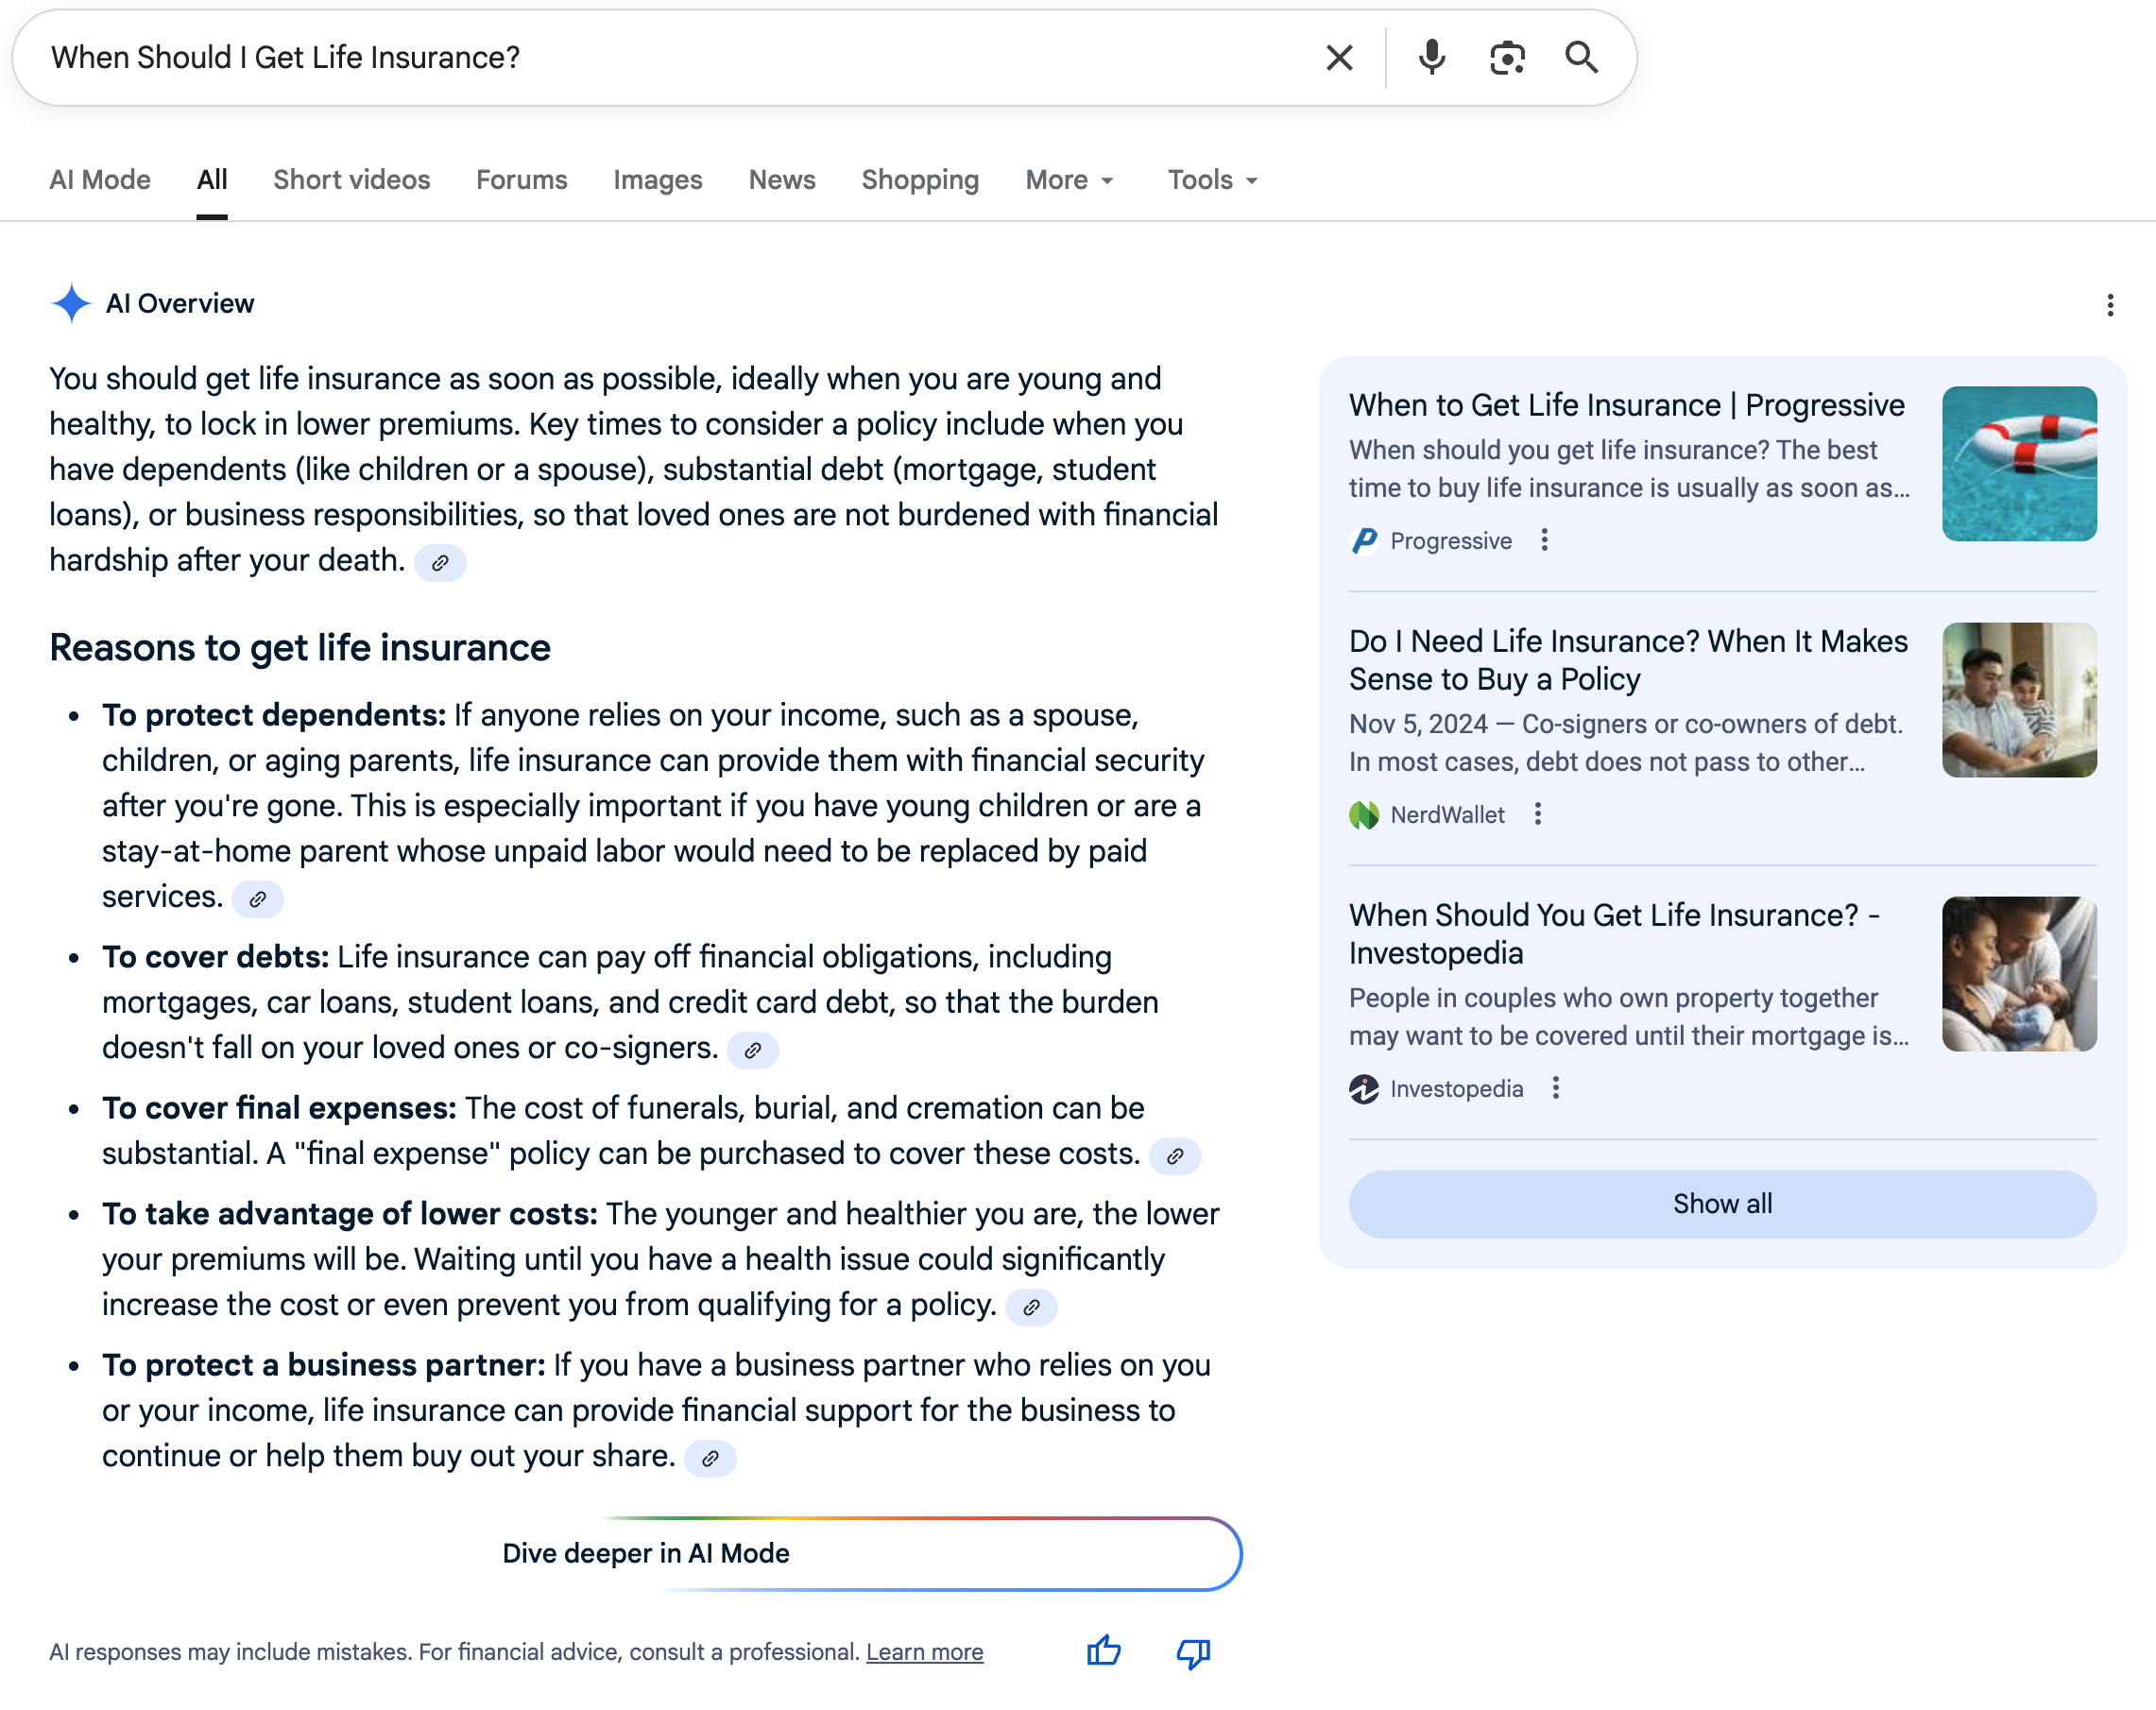Switch to AI Mode
Viewport: 2156px width, 1710px height.
100,180
